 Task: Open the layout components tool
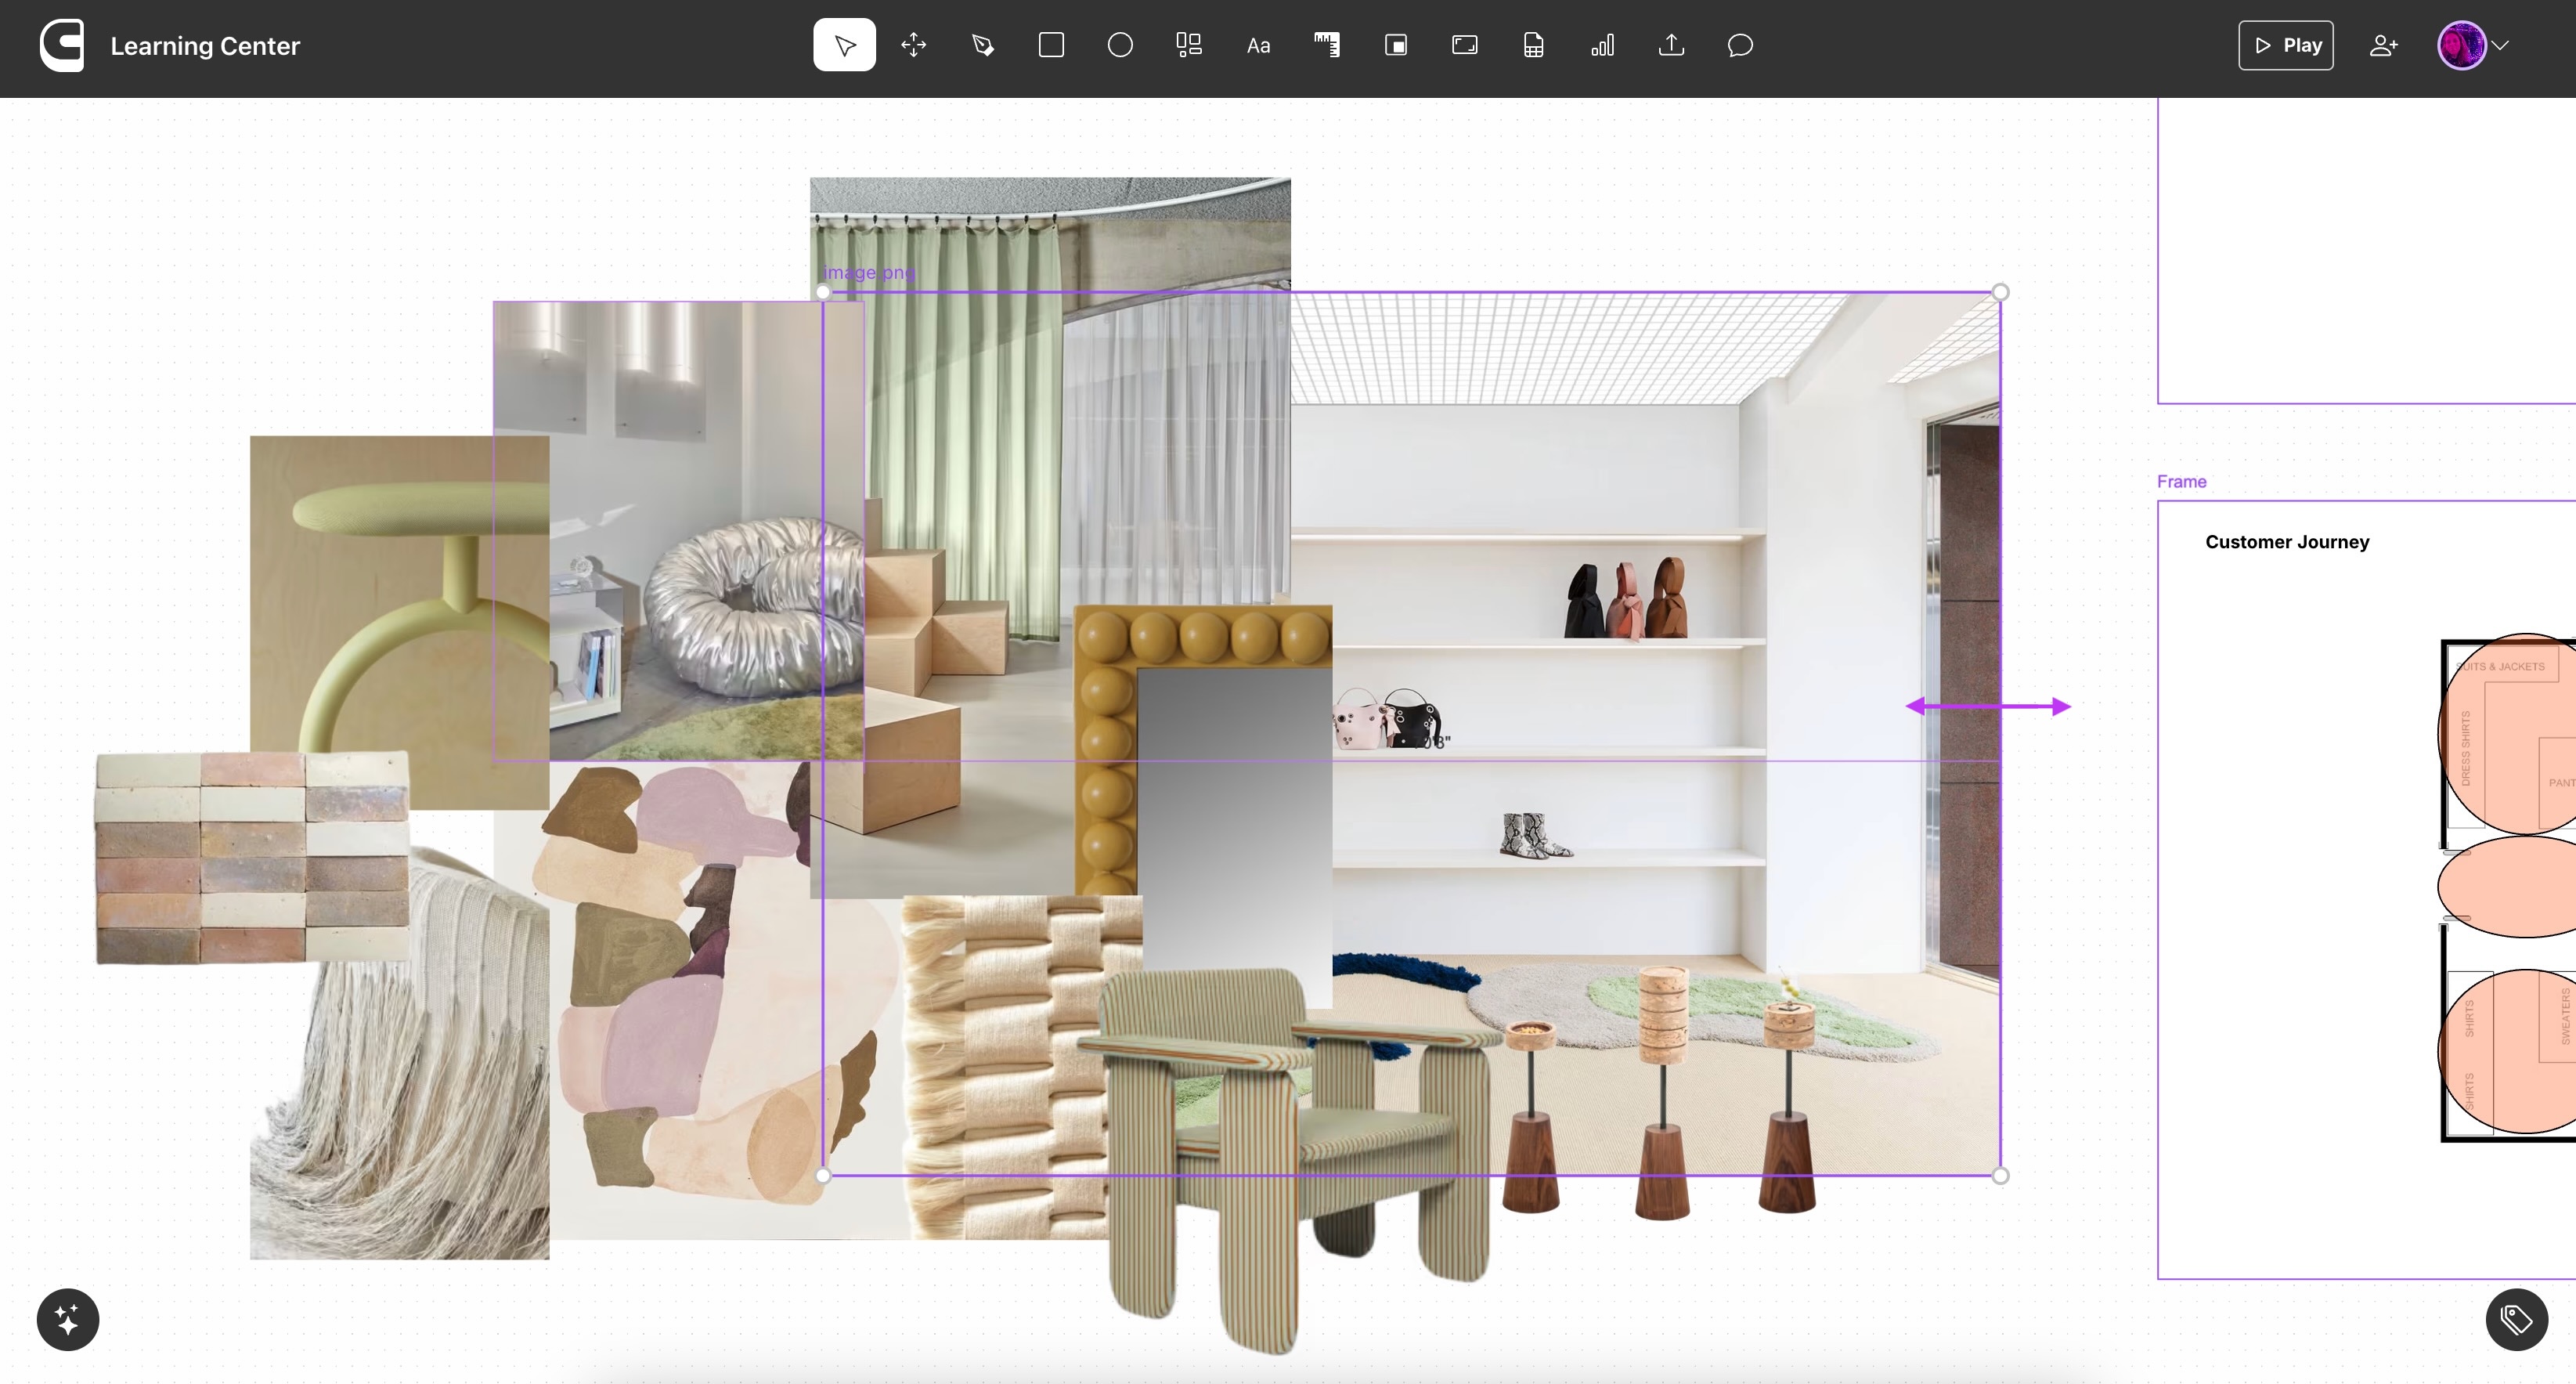[1189, 45]
